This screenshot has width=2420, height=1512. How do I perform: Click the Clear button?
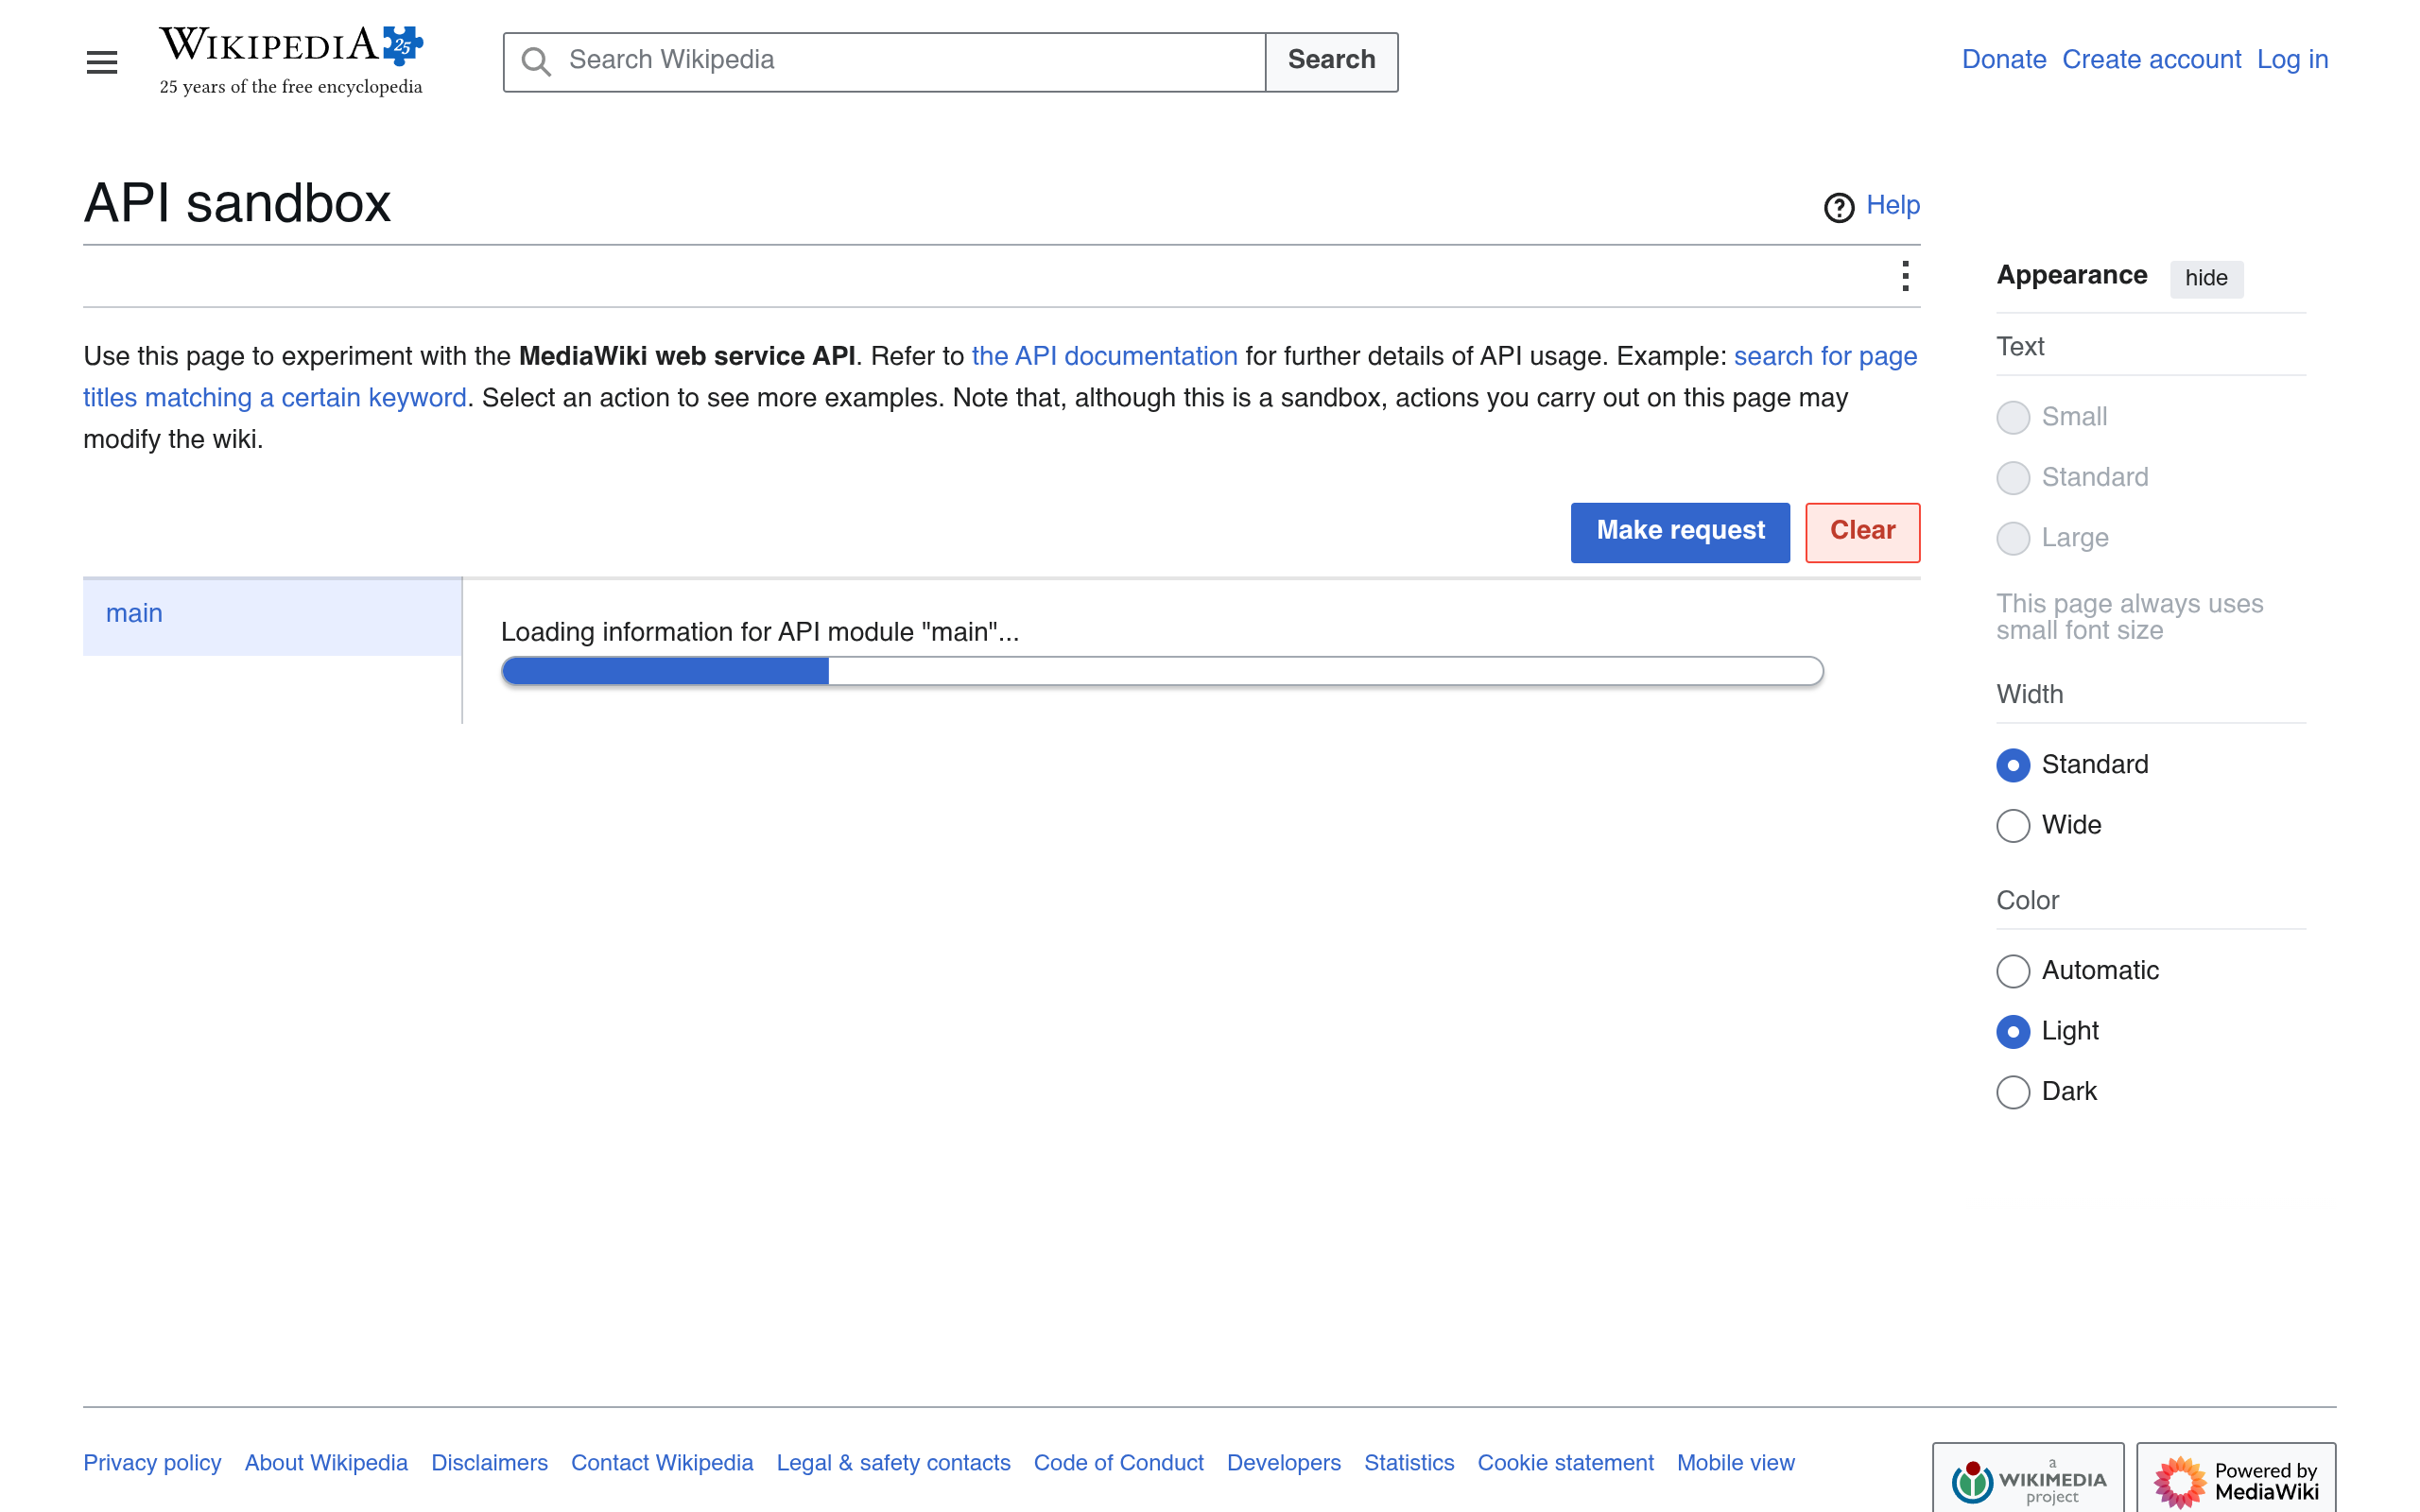(1862, 532)
